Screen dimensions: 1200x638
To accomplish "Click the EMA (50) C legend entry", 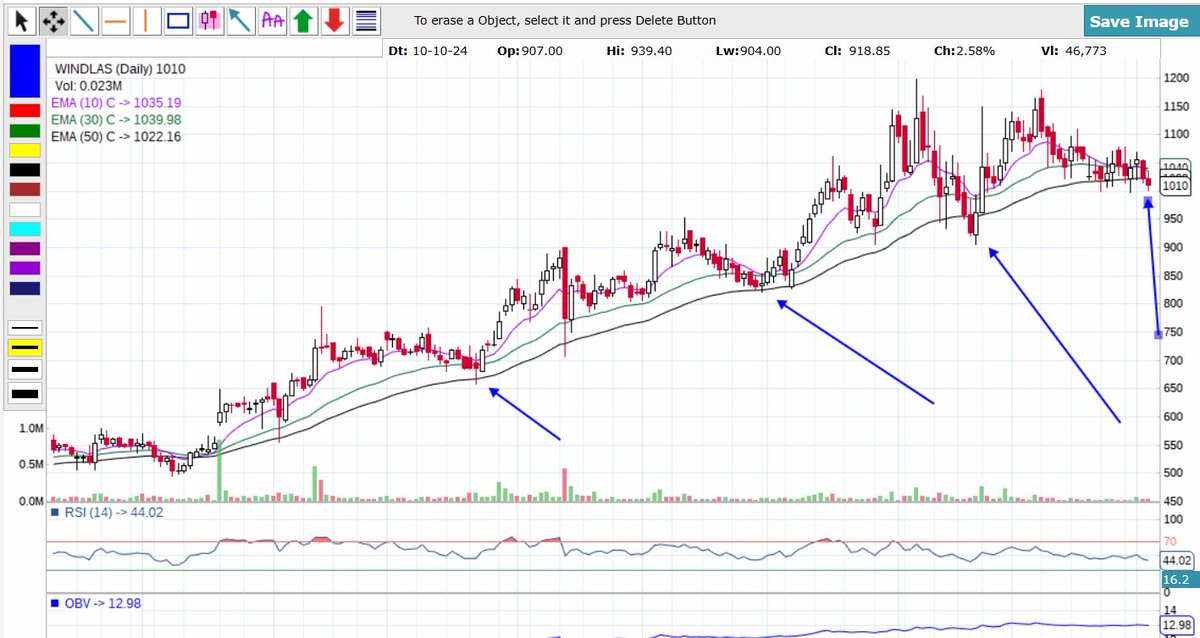I will (116, 137).
